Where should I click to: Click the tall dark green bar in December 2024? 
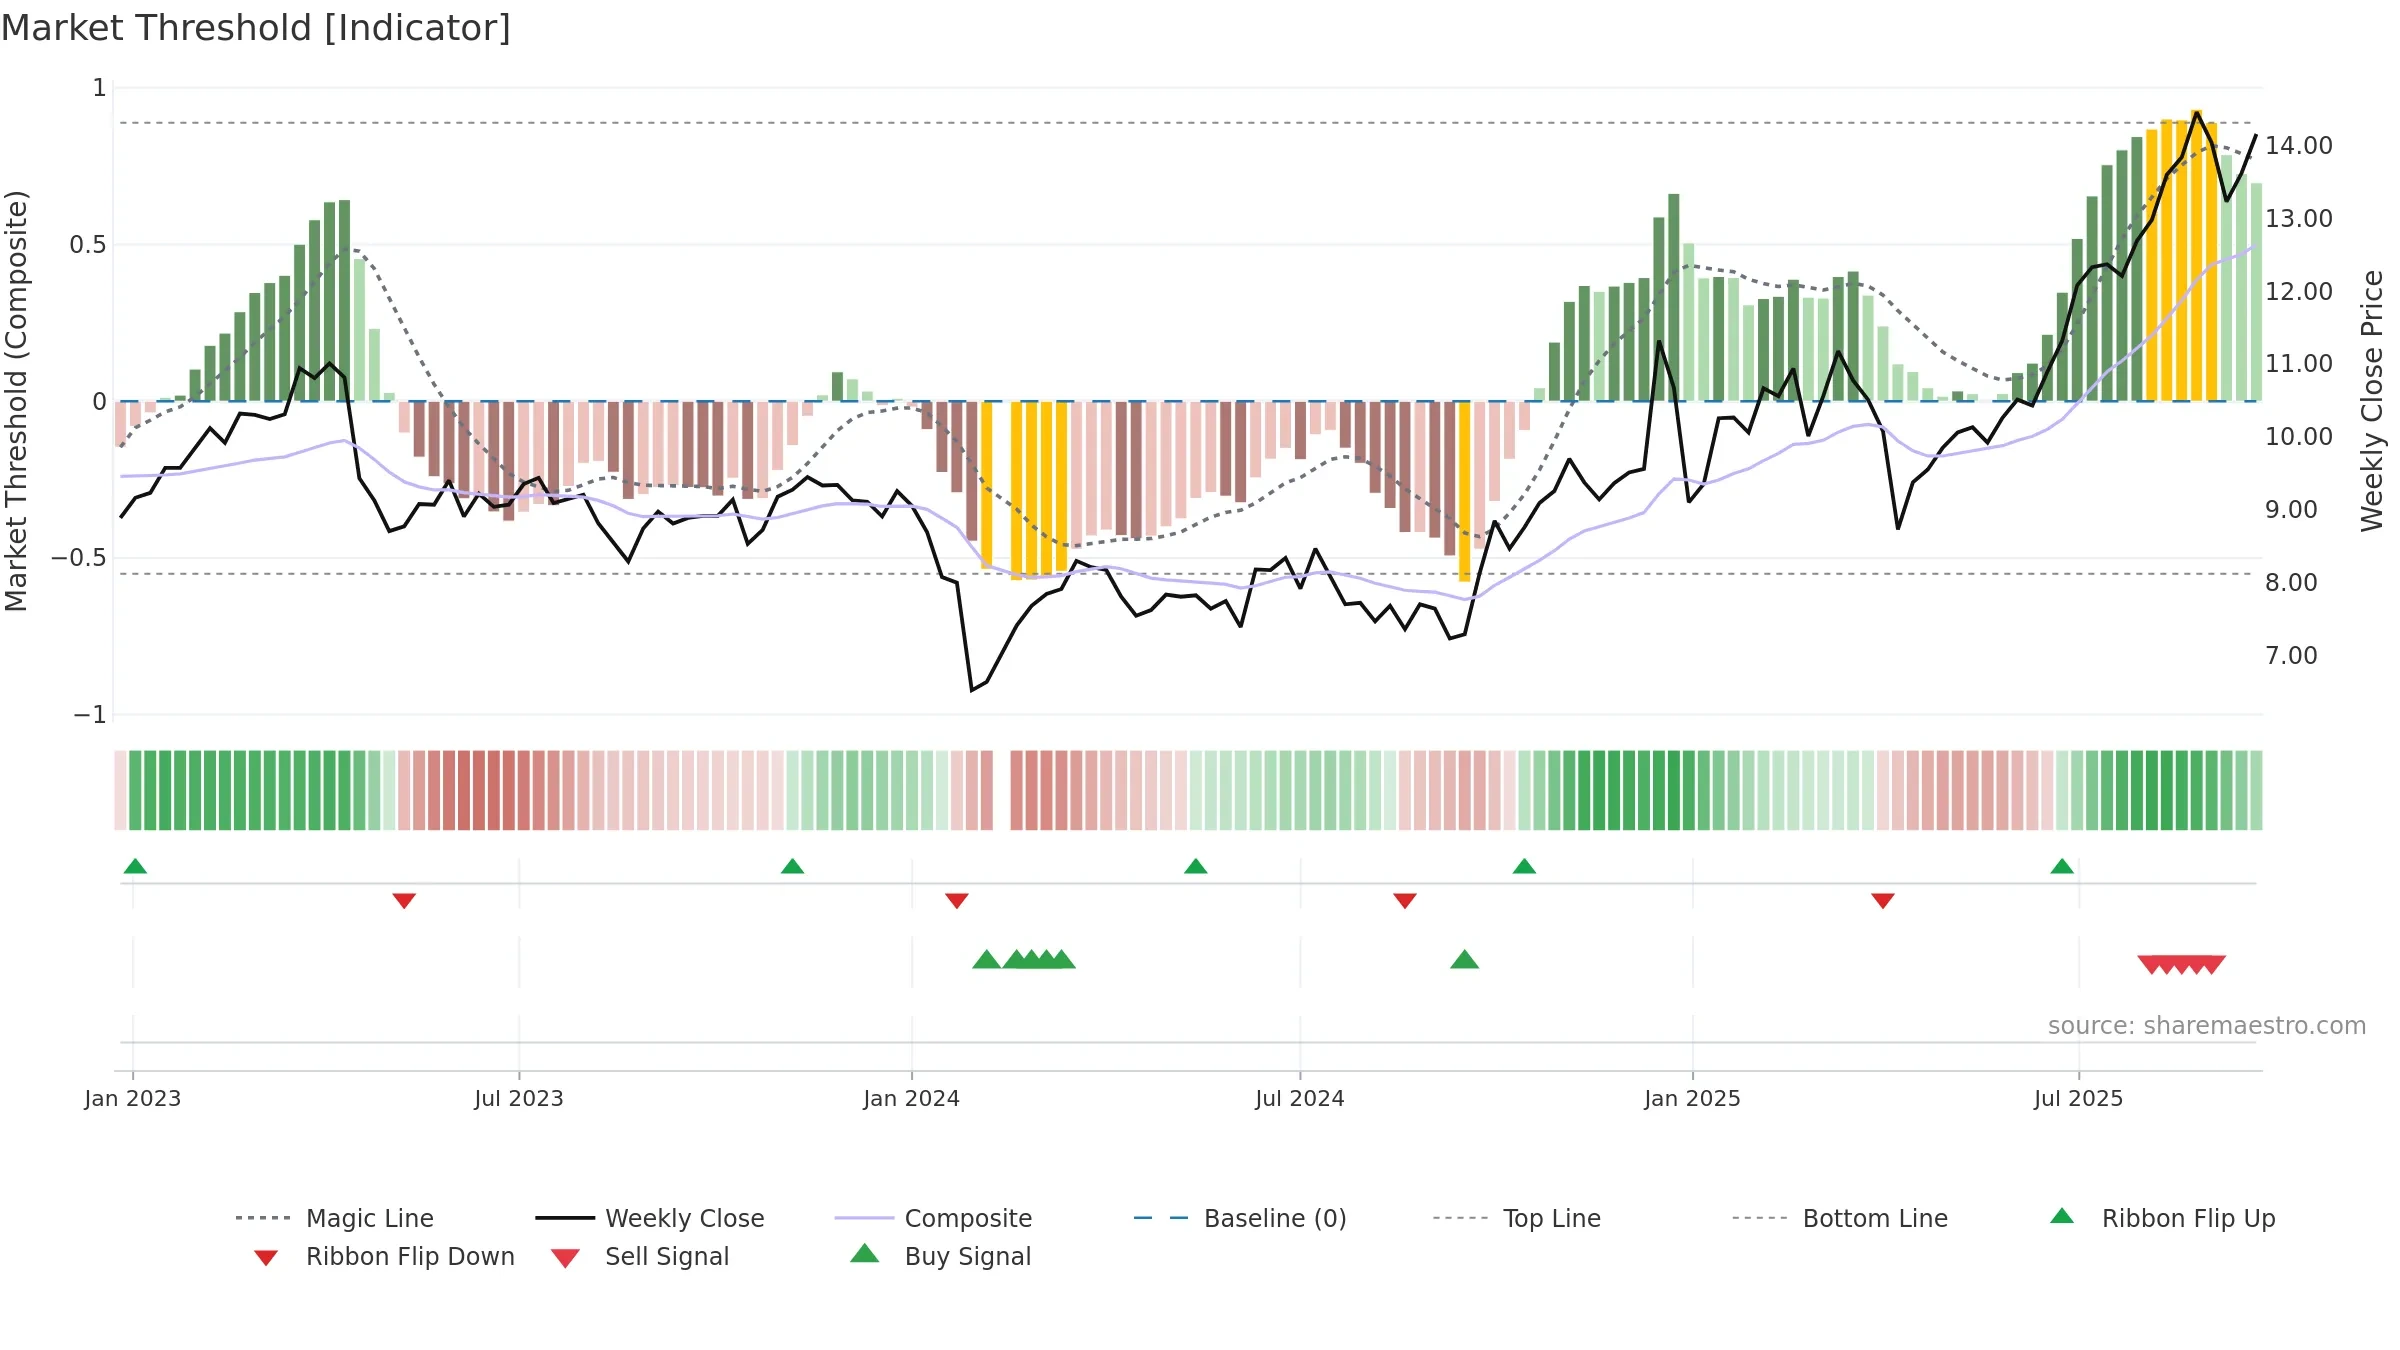click(x=1674, y=297)
